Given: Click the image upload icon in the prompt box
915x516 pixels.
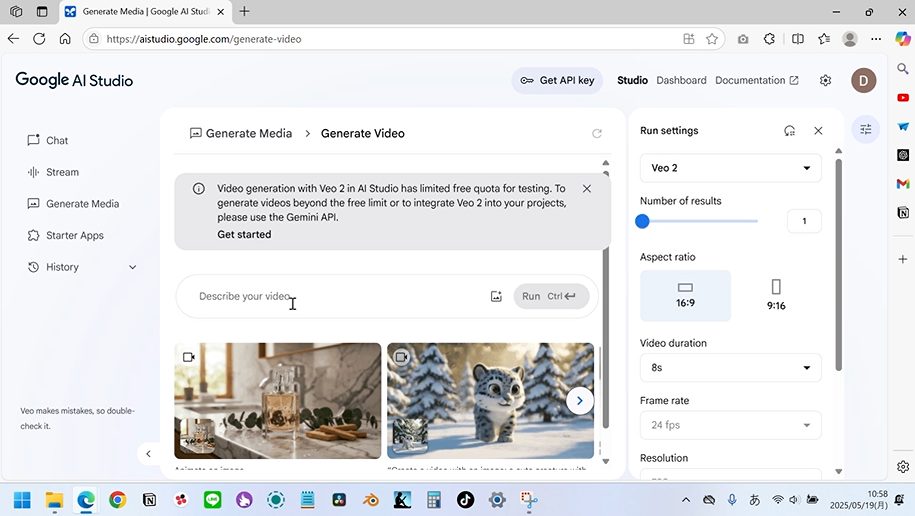Looking at the screenshot, I should [x=496, y=297].
